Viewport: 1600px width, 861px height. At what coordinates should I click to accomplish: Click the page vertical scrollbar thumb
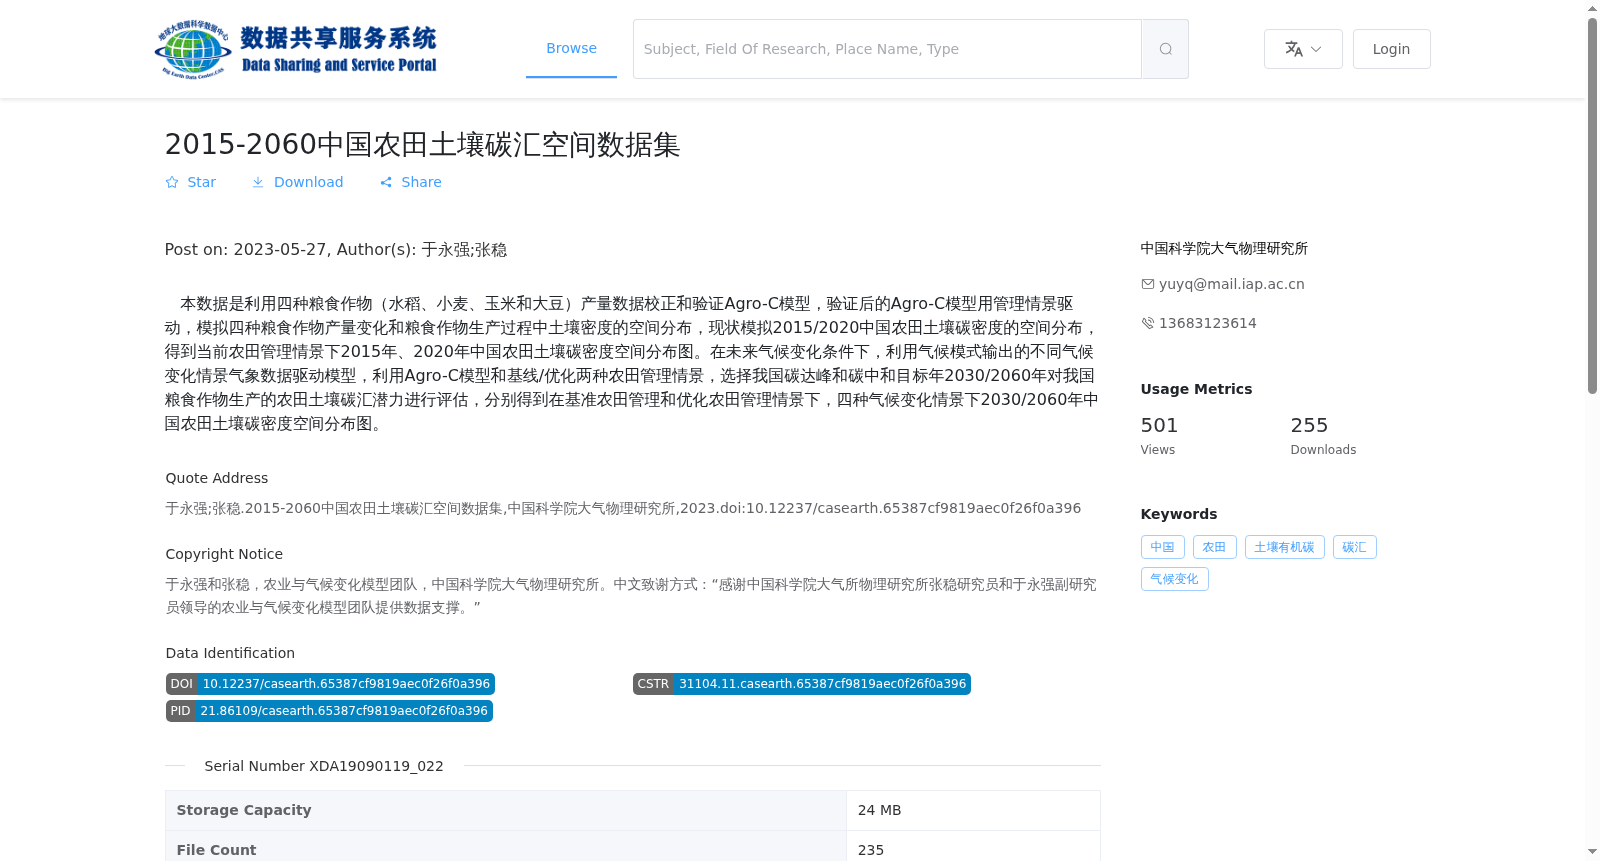point(1592,205)
